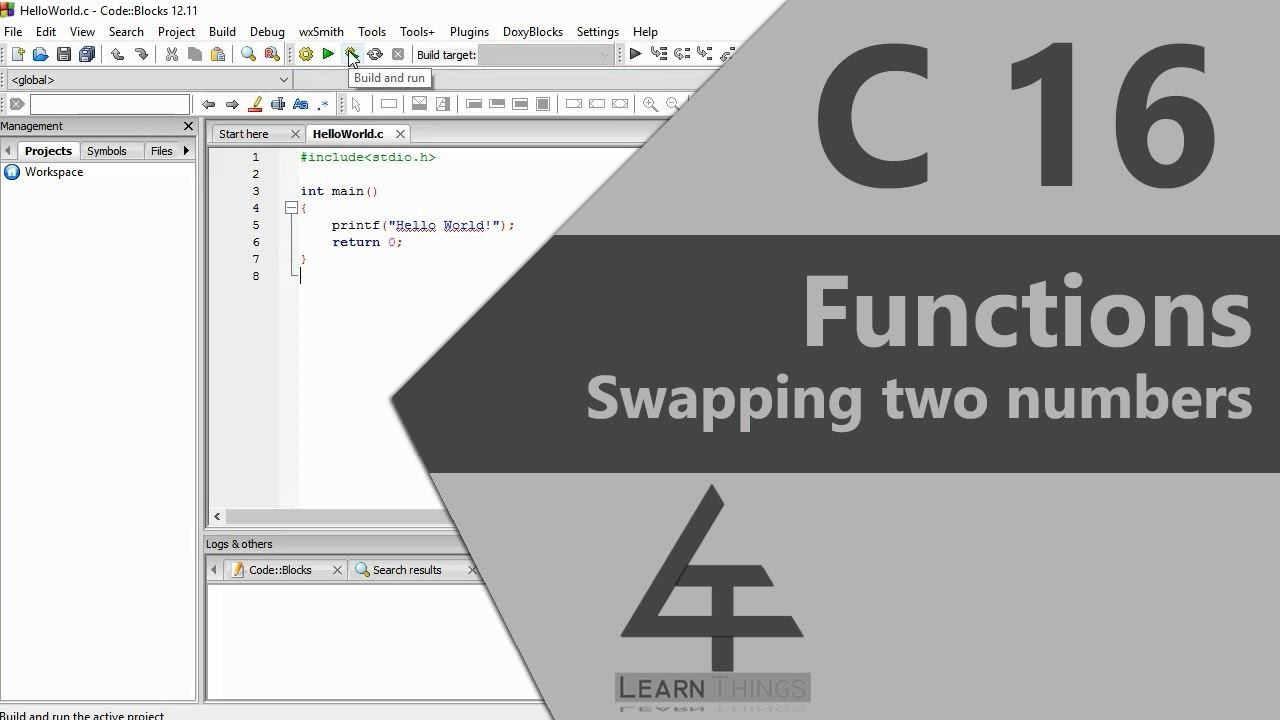Click the Copy icon in the toolbar
Screen dimensions: 1280x720
[x=195, y=55]
